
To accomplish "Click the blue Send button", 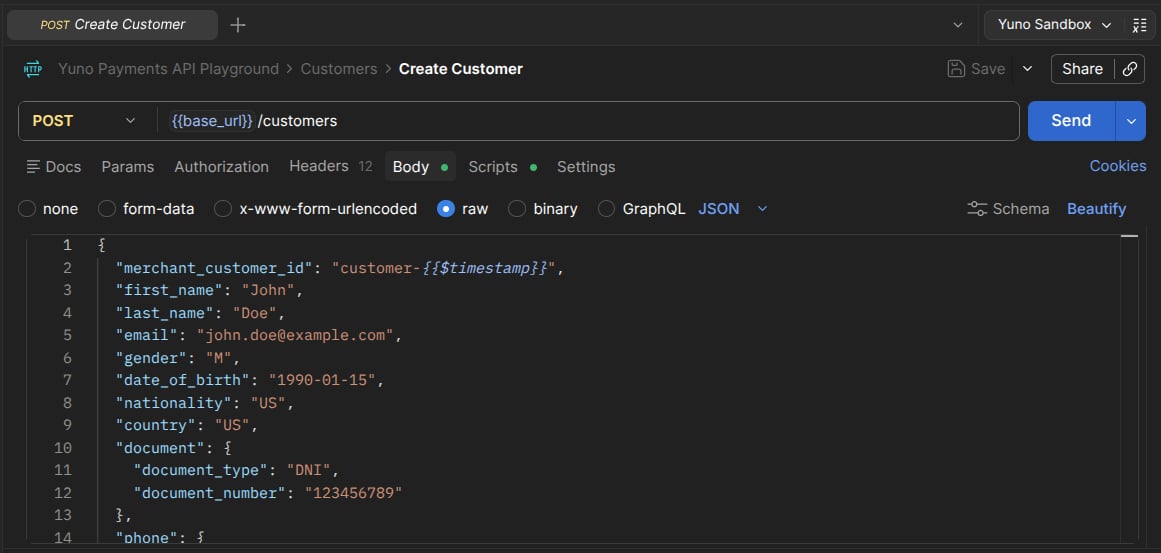I will pyautogui.click(x=1071, y=121).
